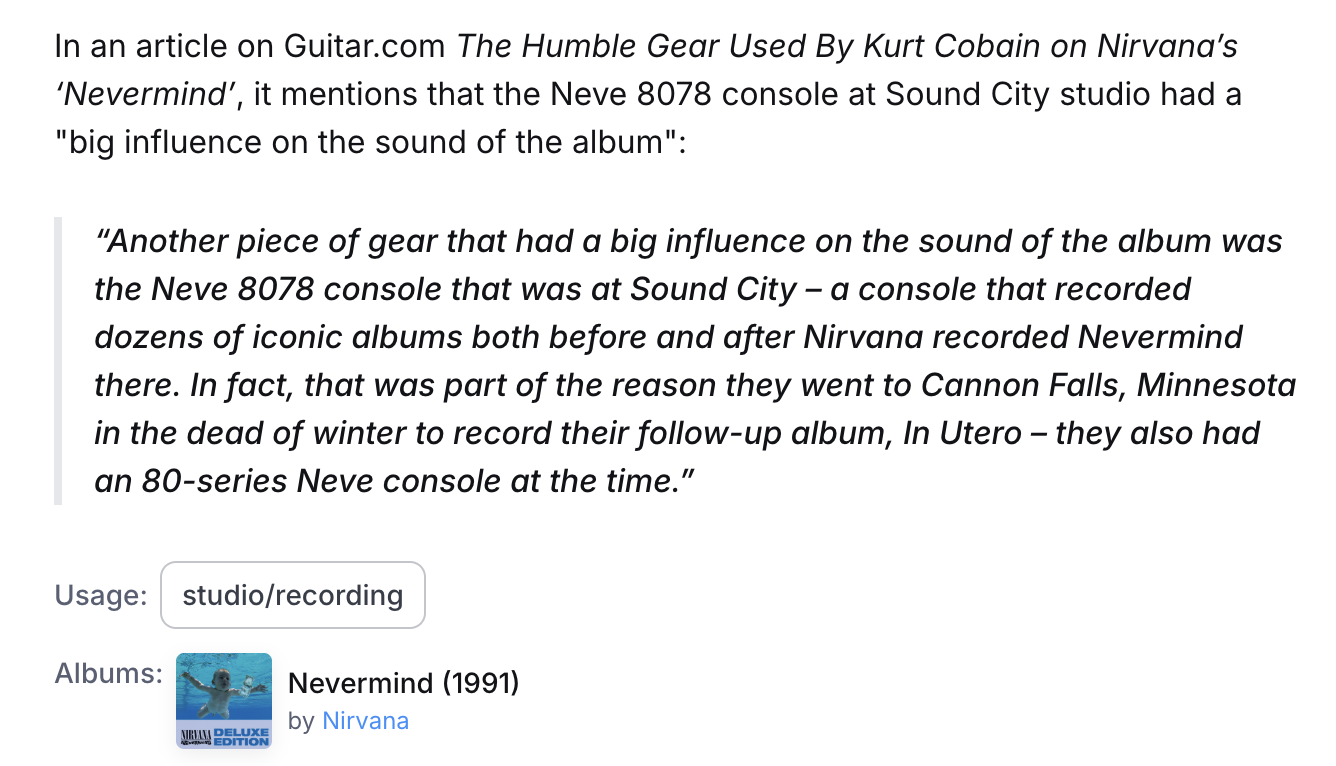Click the "by" text before Nirvana
This screenshot has width=1336, height=766.
coord(300,721)
